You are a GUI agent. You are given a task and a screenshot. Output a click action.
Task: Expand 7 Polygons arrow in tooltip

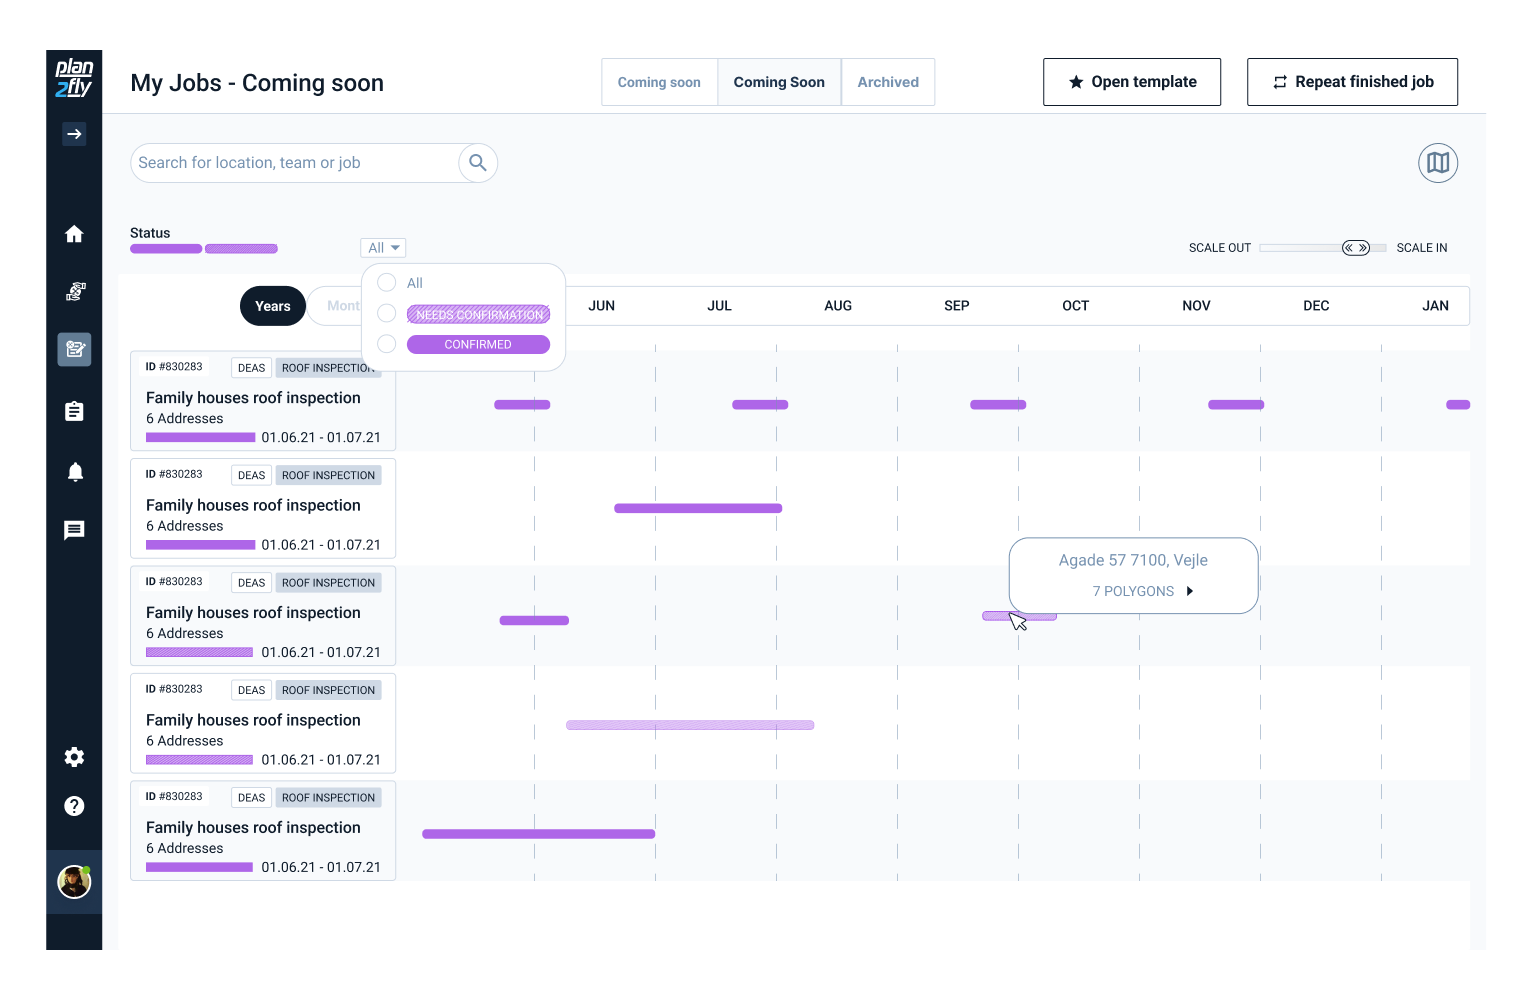tap(1190, 591)
